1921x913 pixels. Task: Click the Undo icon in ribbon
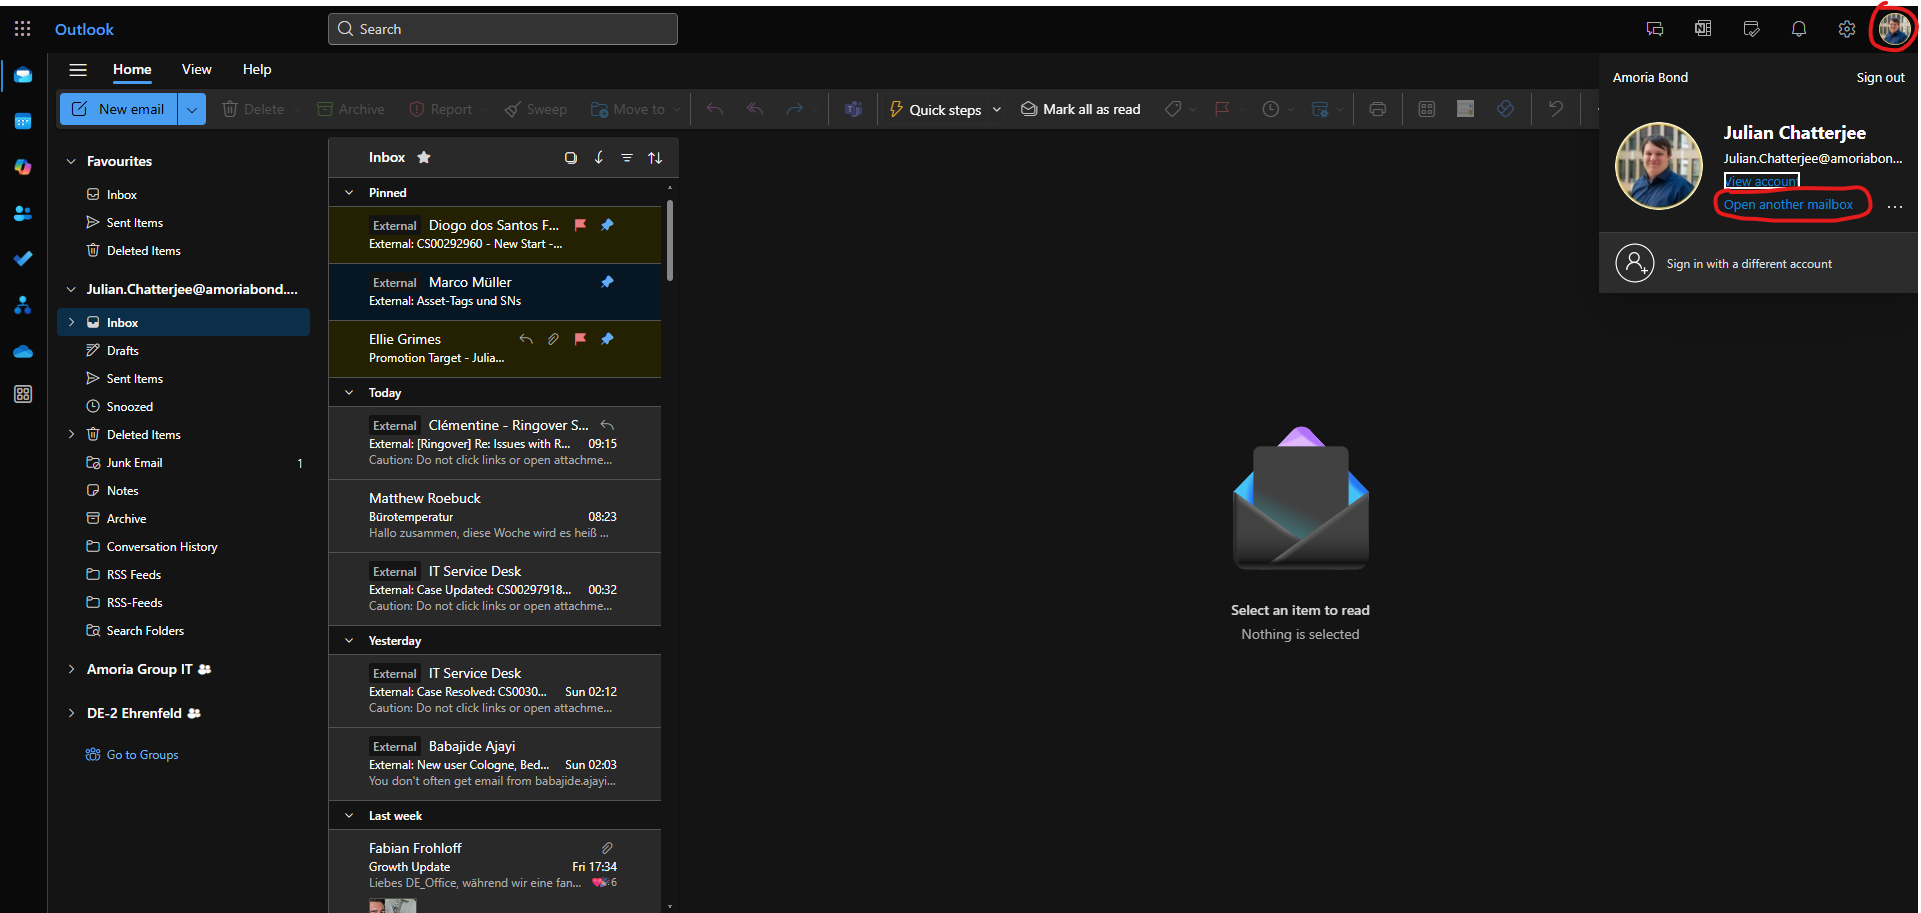1555,109
